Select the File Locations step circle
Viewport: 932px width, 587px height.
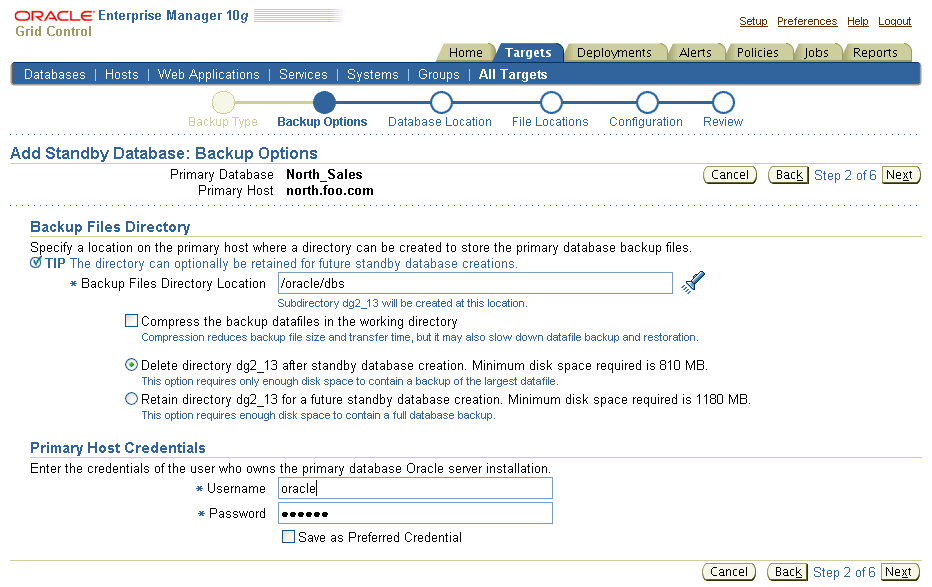[x=551, y=101]
